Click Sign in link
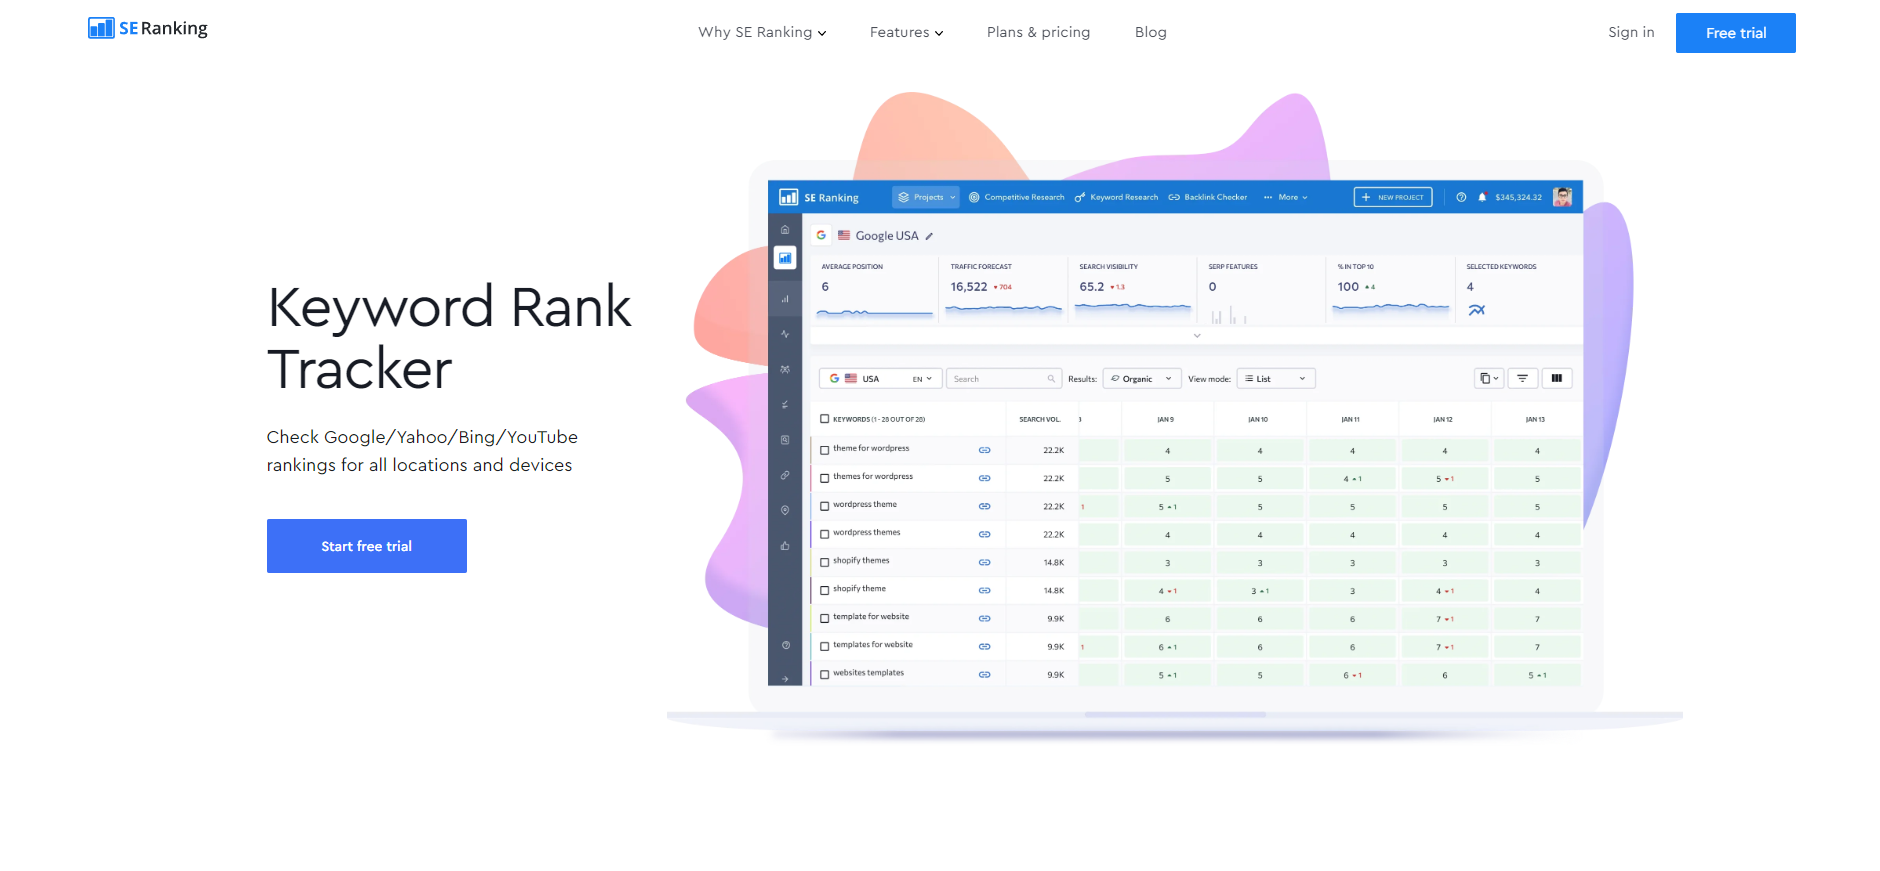 point(1631,32)
